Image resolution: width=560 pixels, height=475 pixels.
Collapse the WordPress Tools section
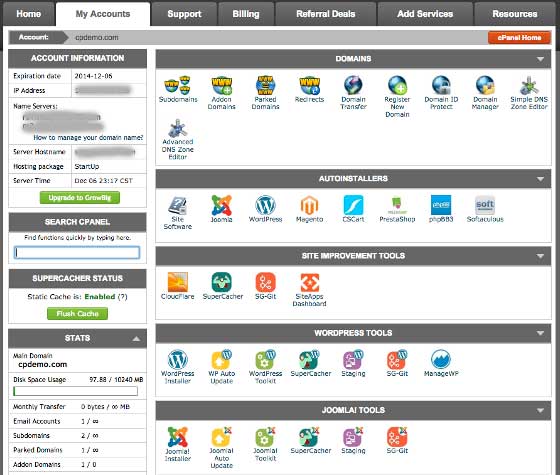(540, 333)
